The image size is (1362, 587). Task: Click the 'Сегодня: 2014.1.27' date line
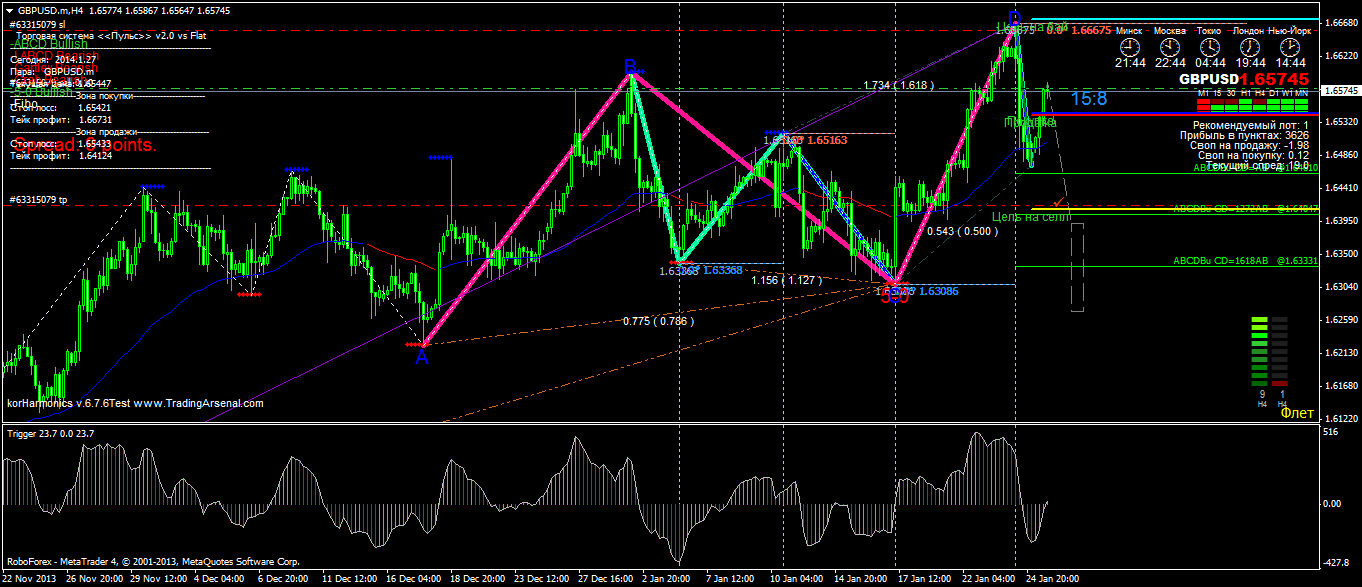pyautogui.click(x=52, y=60)
